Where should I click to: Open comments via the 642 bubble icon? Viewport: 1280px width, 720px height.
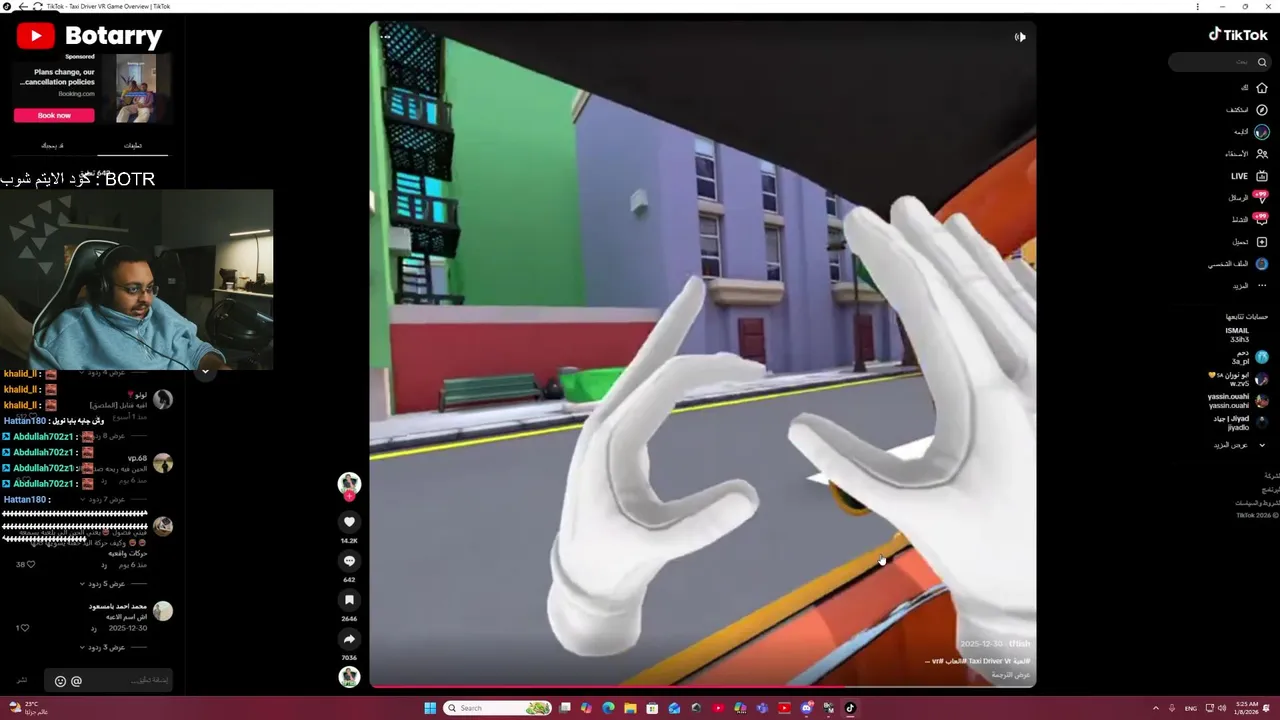tap(349, 561)
